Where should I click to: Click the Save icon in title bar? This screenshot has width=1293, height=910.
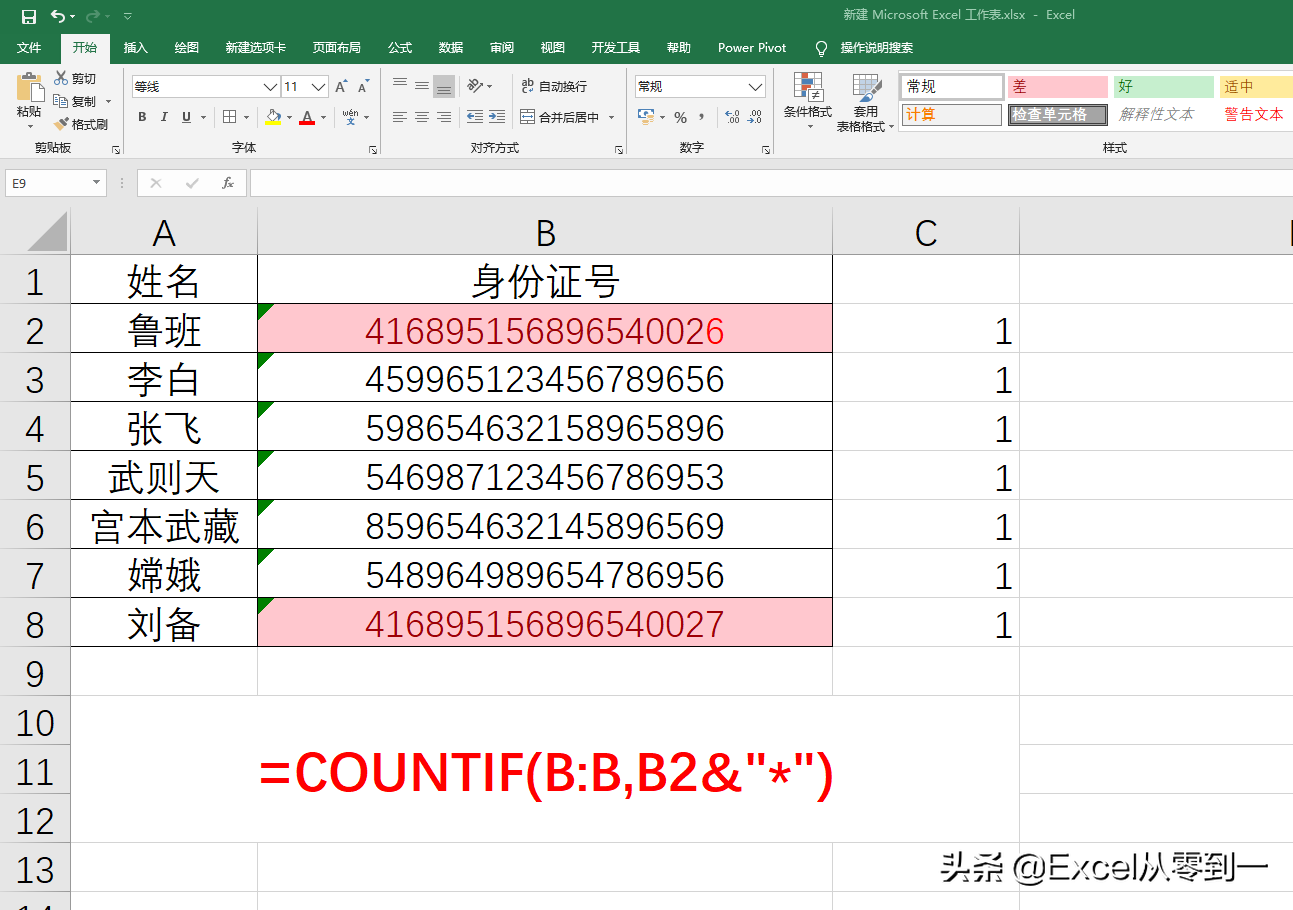29,16
